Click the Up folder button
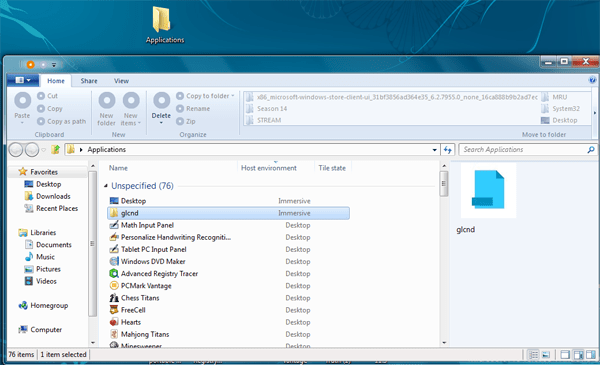Screen dimensions: 600x365 (55, 149)
